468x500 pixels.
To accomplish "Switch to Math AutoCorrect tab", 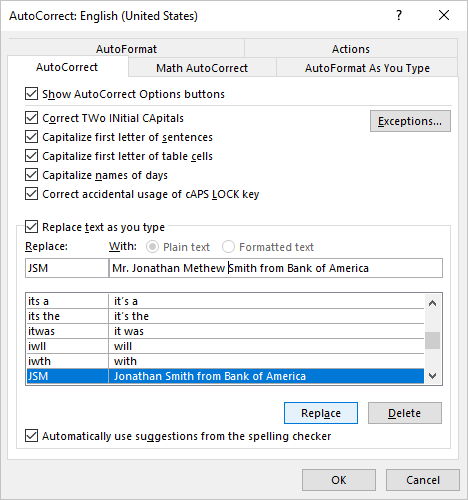I will click(202, 68).
